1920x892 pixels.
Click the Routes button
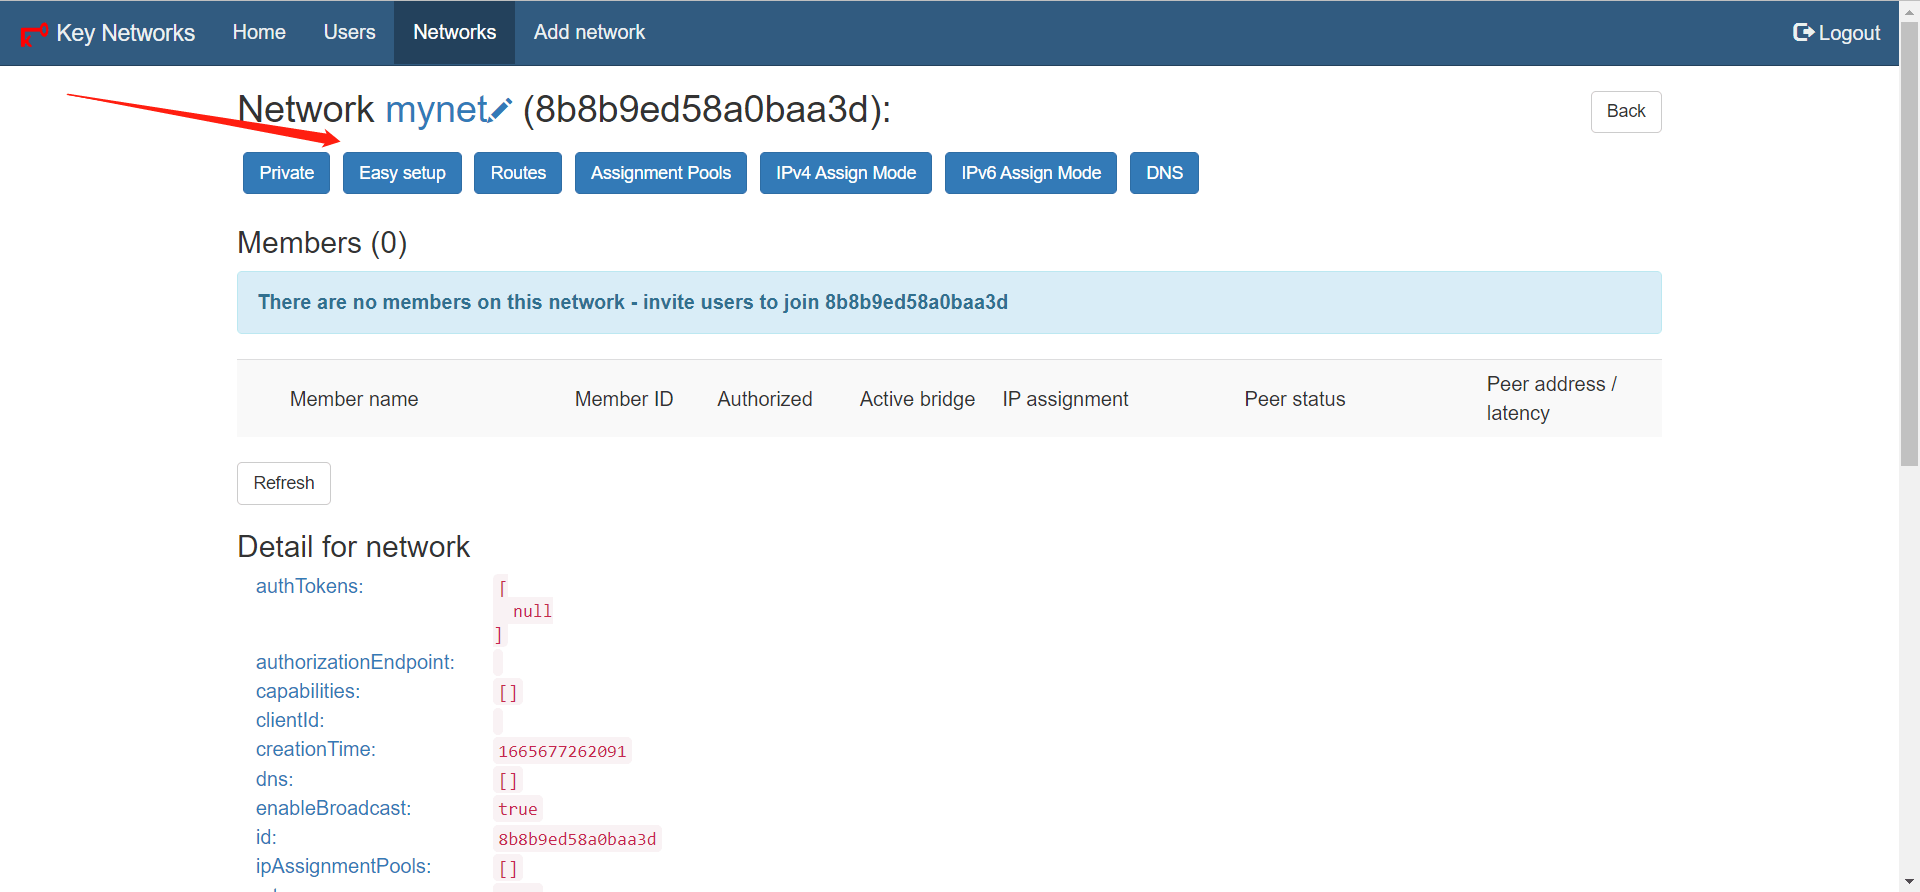tap(518, 173)
